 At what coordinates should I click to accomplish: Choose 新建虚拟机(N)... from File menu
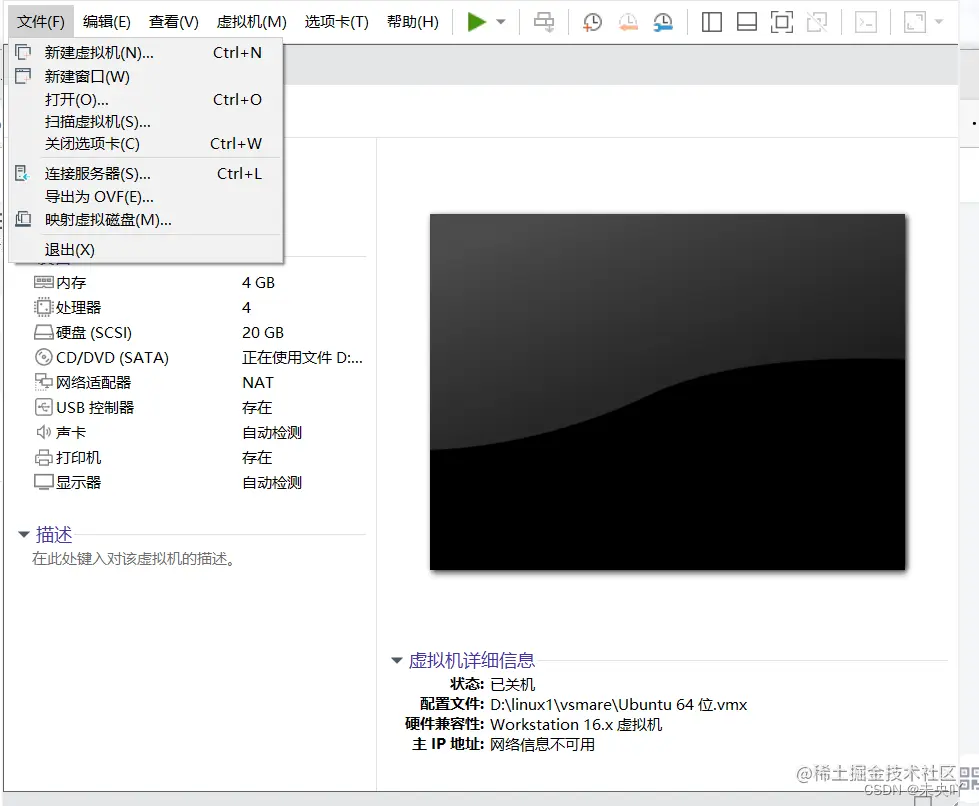pos(146,53)
